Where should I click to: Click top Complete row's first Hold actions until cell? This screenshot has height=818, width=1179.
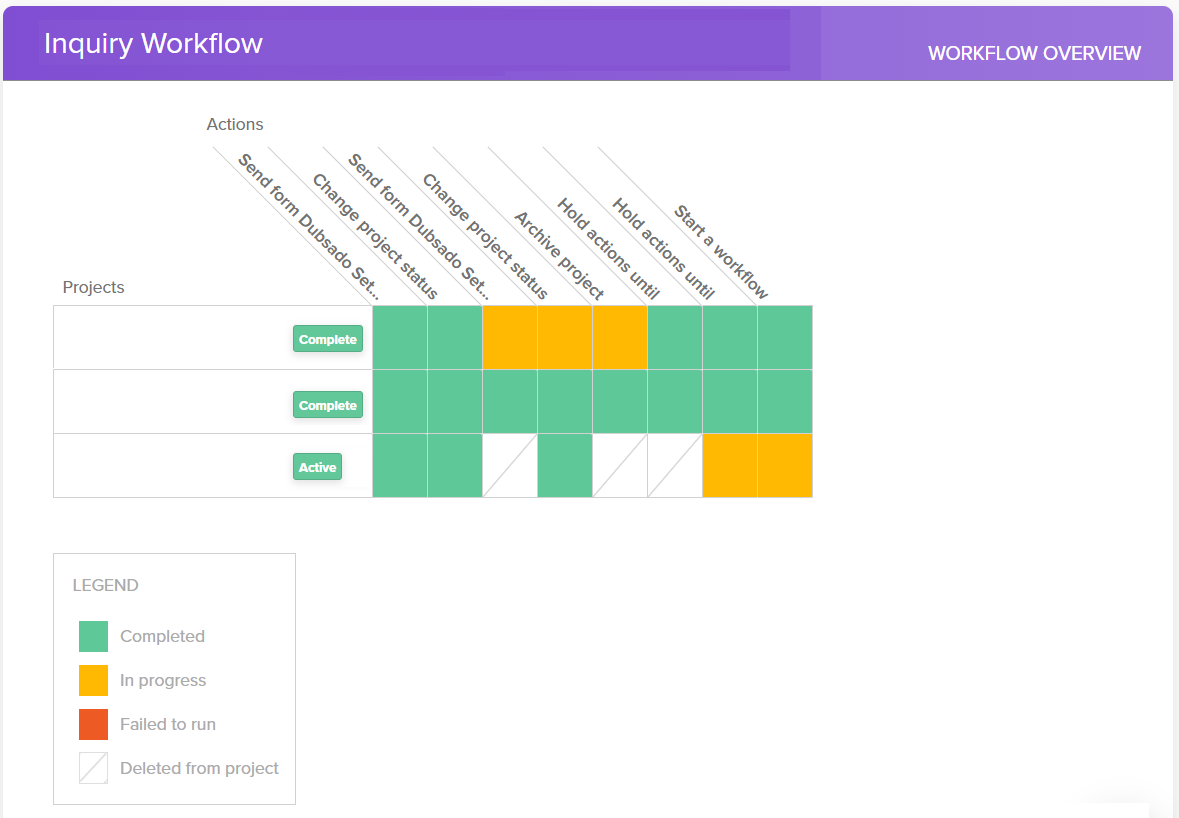674,338
